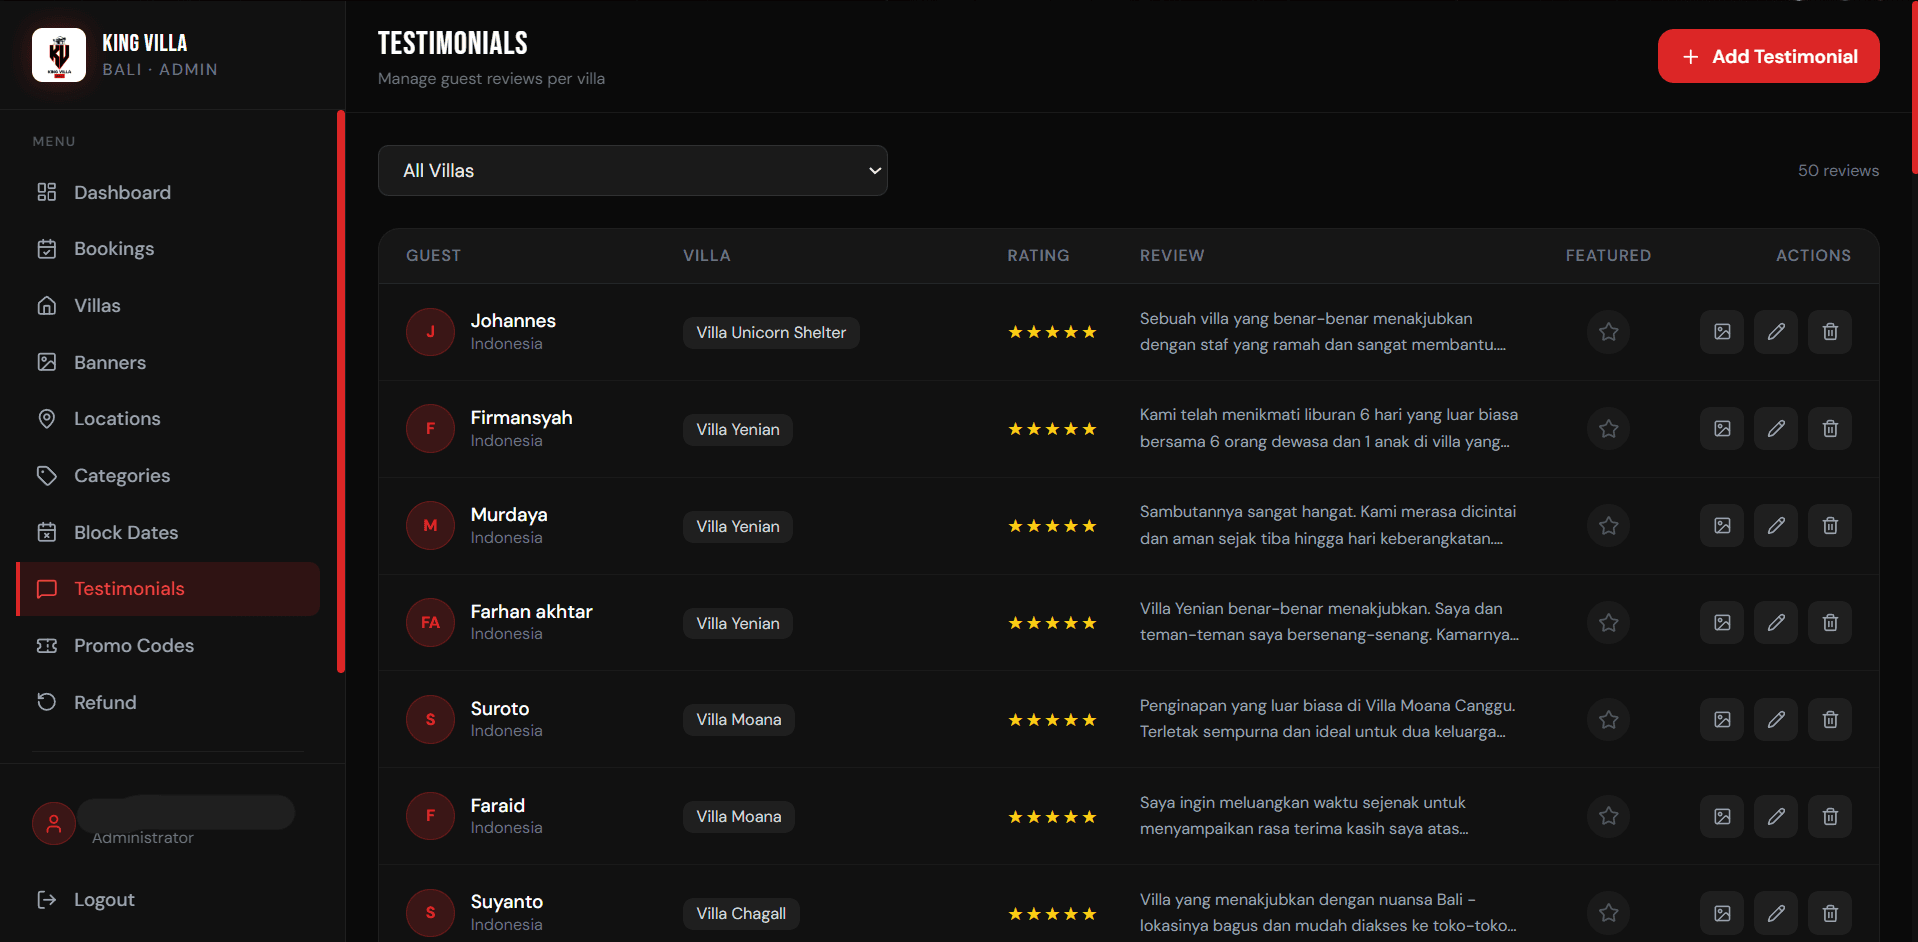Log out via the Logout link
Image resolution: width=1918 pixels, height=942 pixels.
[86, 900]
